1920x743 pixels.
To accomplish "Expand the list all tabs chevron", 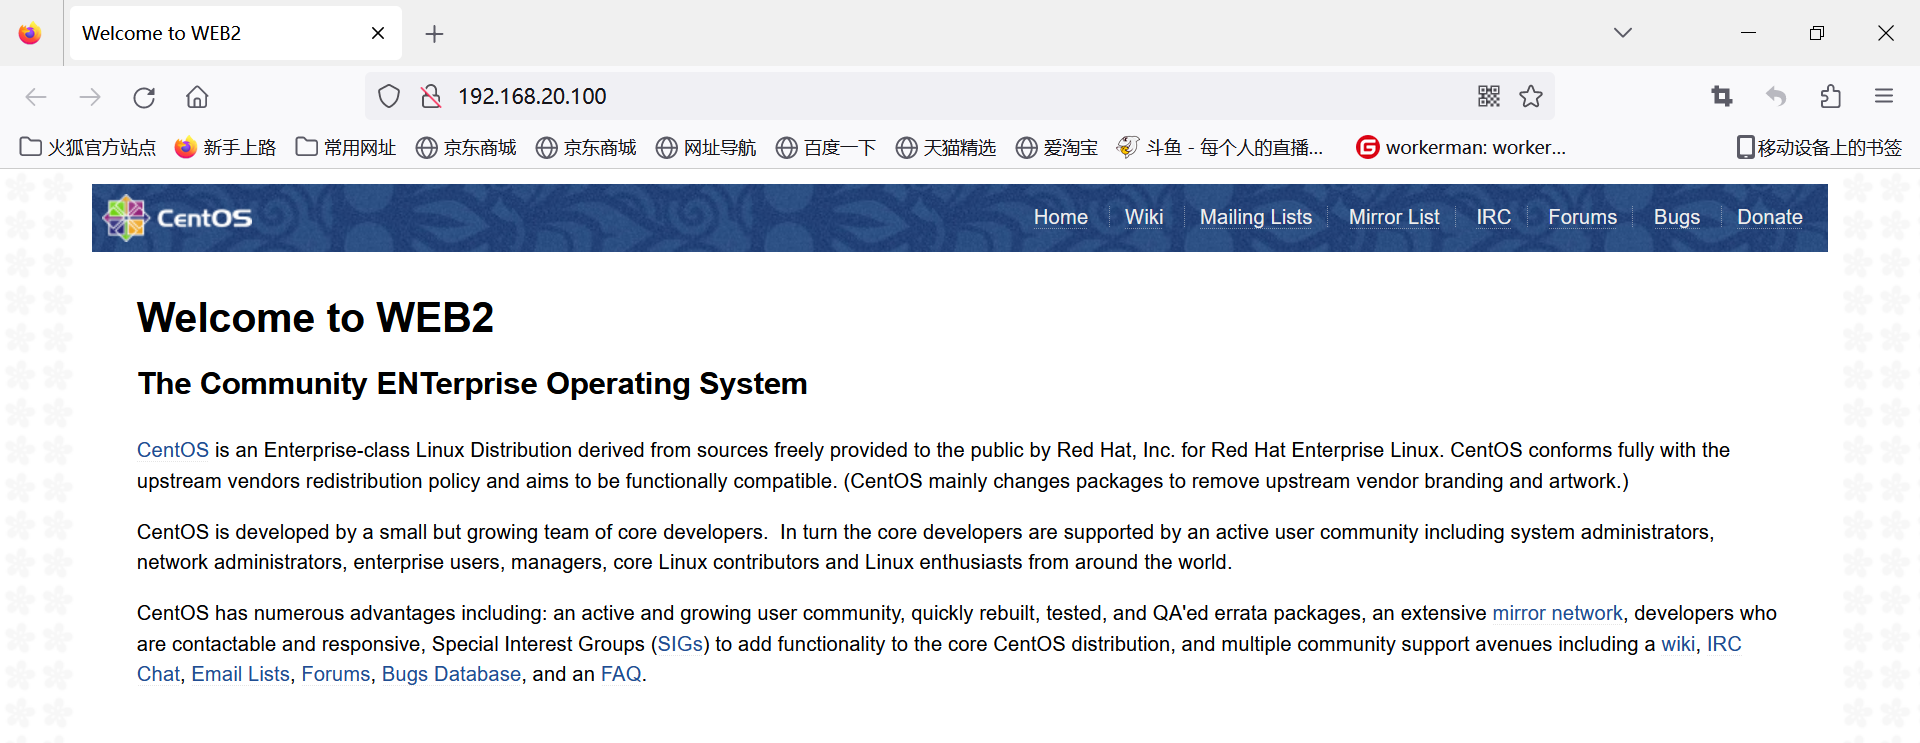I will tap(1622, 33).
